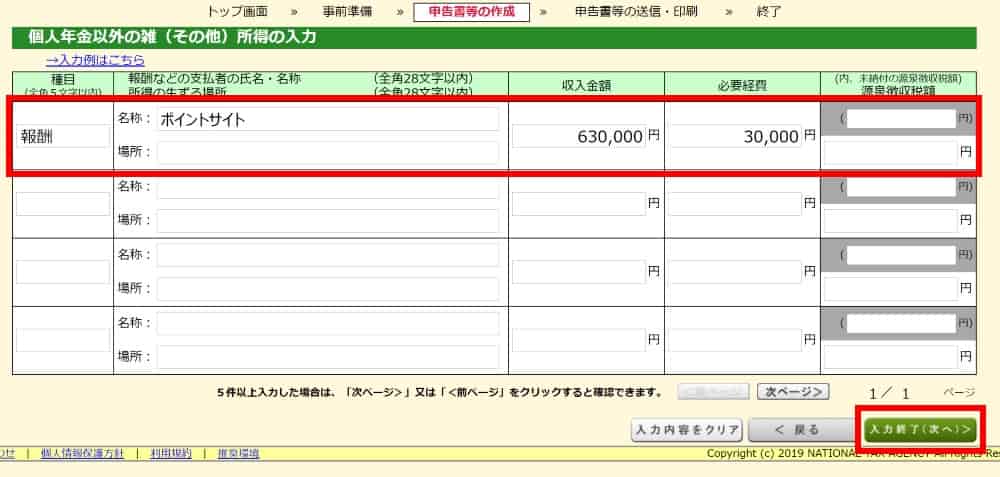Click the fourth row's 必要経費 field
The height and width of the screenshot is (477, 1000).
[x=735, y=339]
